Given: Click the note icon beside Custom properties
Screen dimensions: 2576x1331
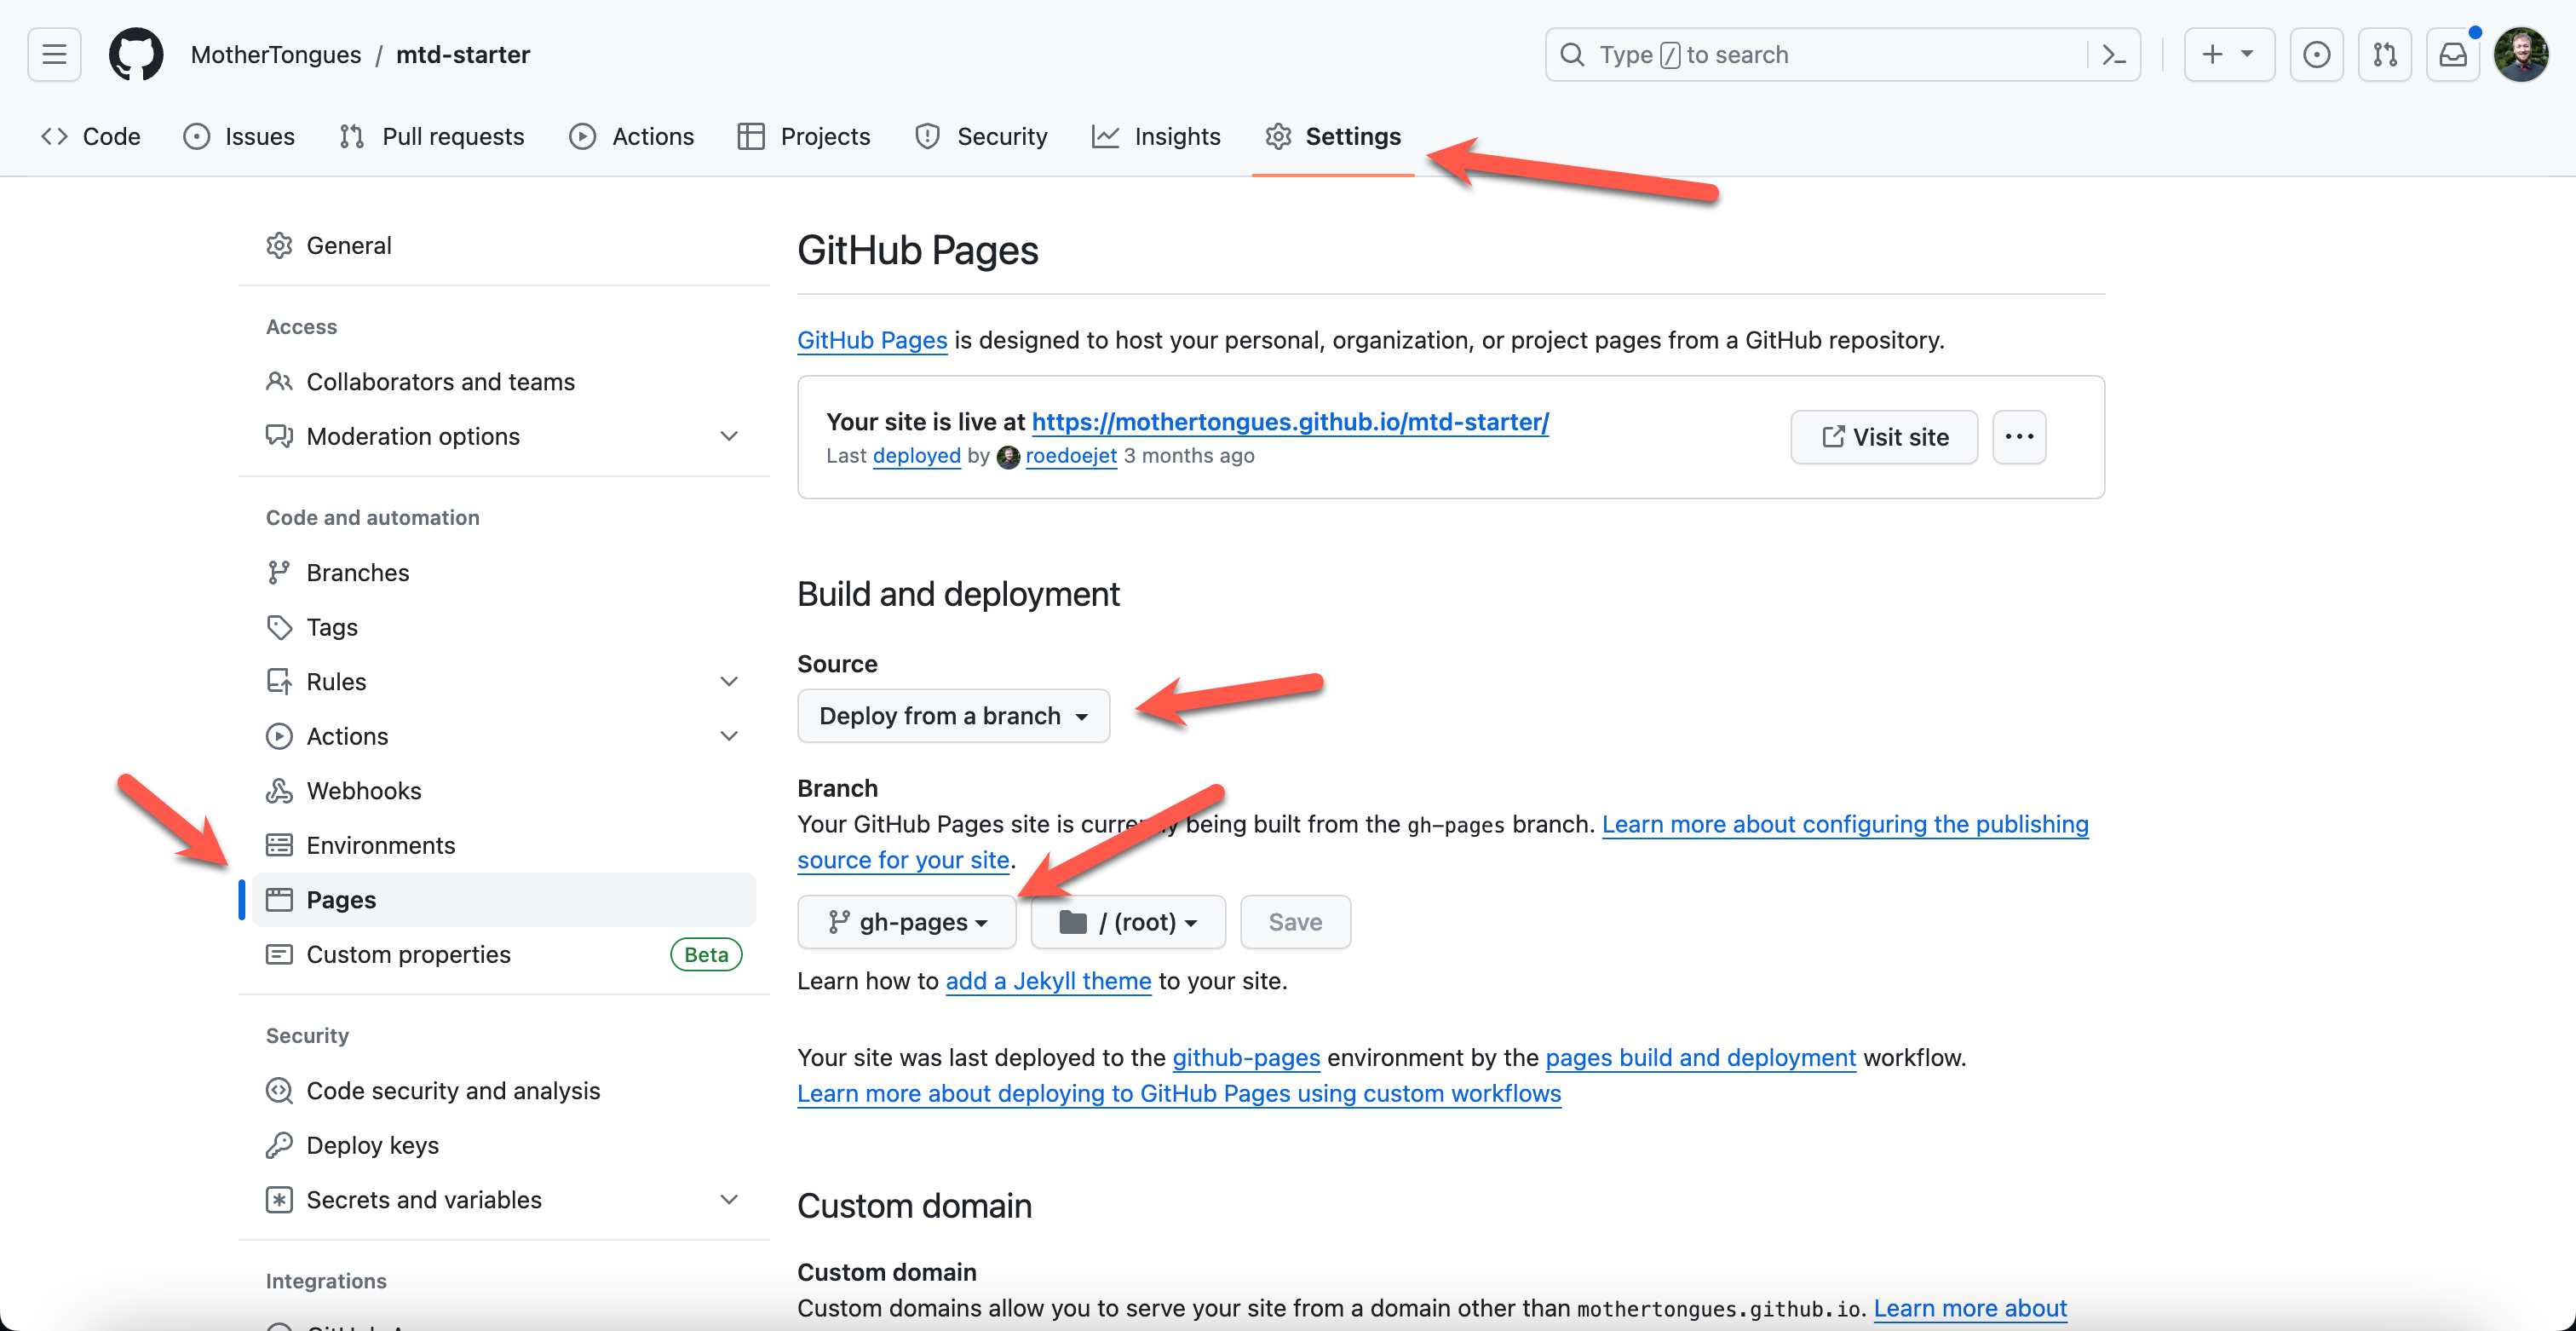Looking at the screenshot, I should point(279,954).
